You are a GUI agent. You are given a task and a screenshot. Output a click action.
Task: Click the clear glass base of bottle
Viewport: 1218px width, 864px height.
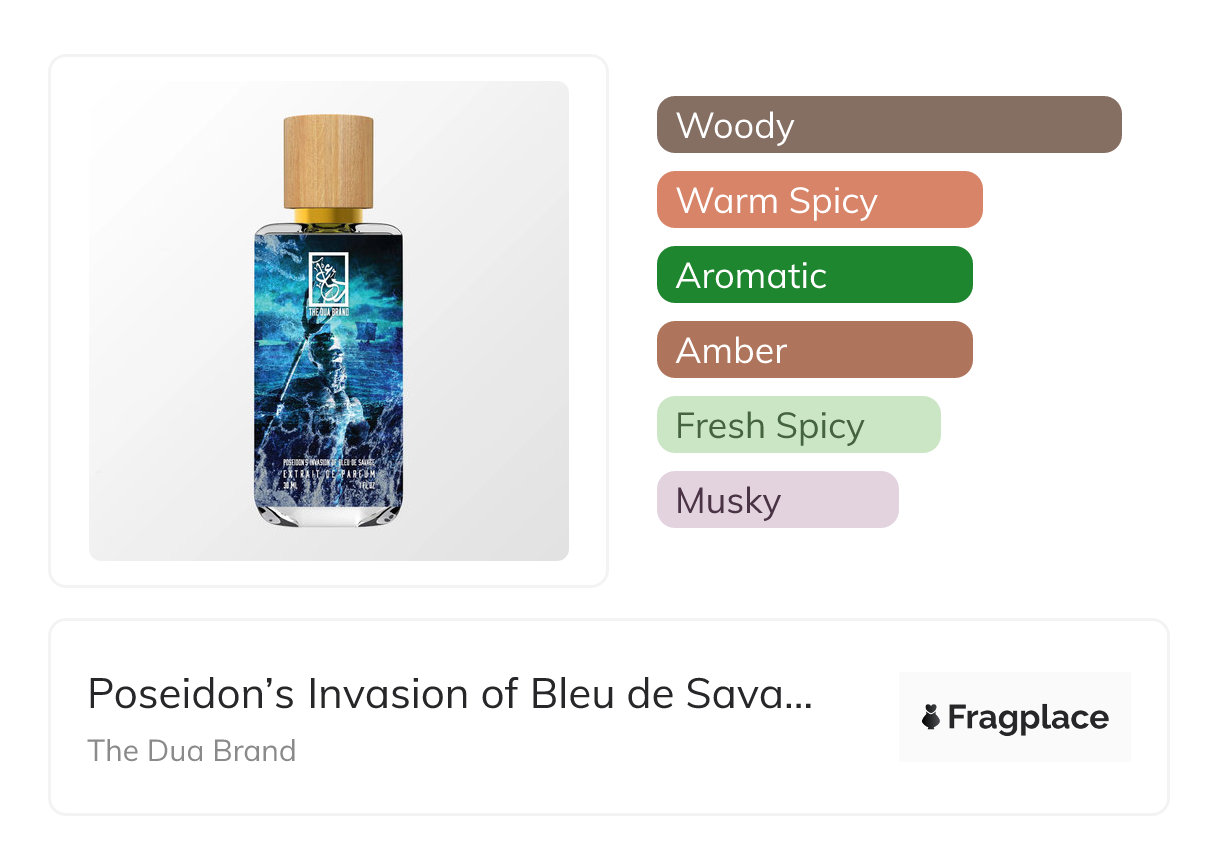(x=328, y=514)
